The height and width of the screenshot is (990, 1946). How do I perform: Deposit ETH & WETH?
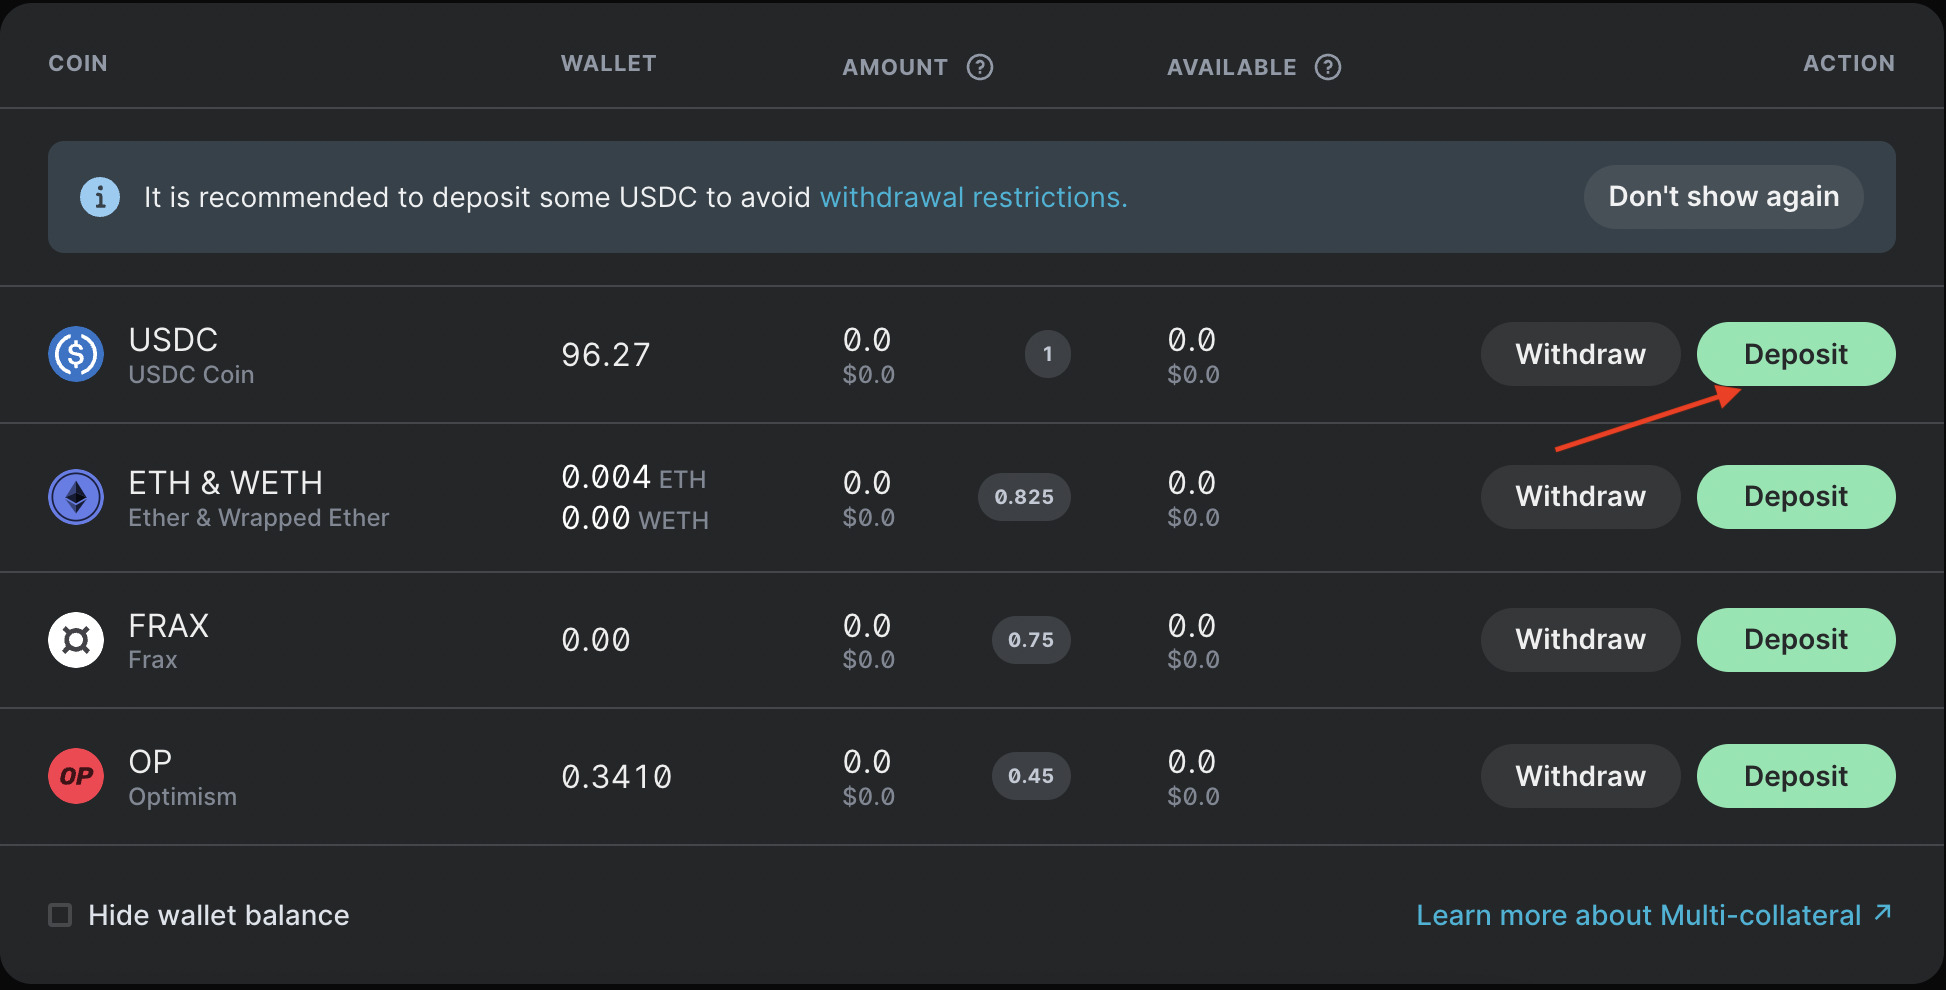pos(1796,497)
